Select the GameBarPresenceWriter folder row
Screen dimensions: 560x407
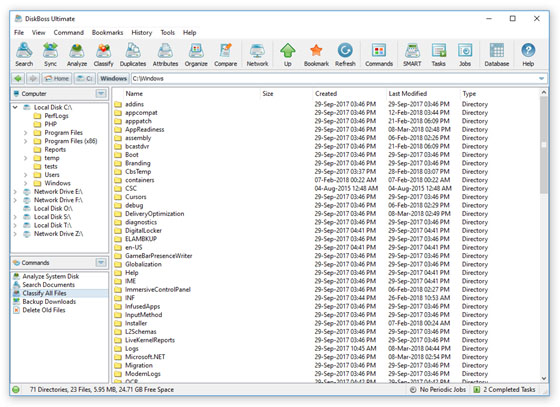(x=159, y=256)
